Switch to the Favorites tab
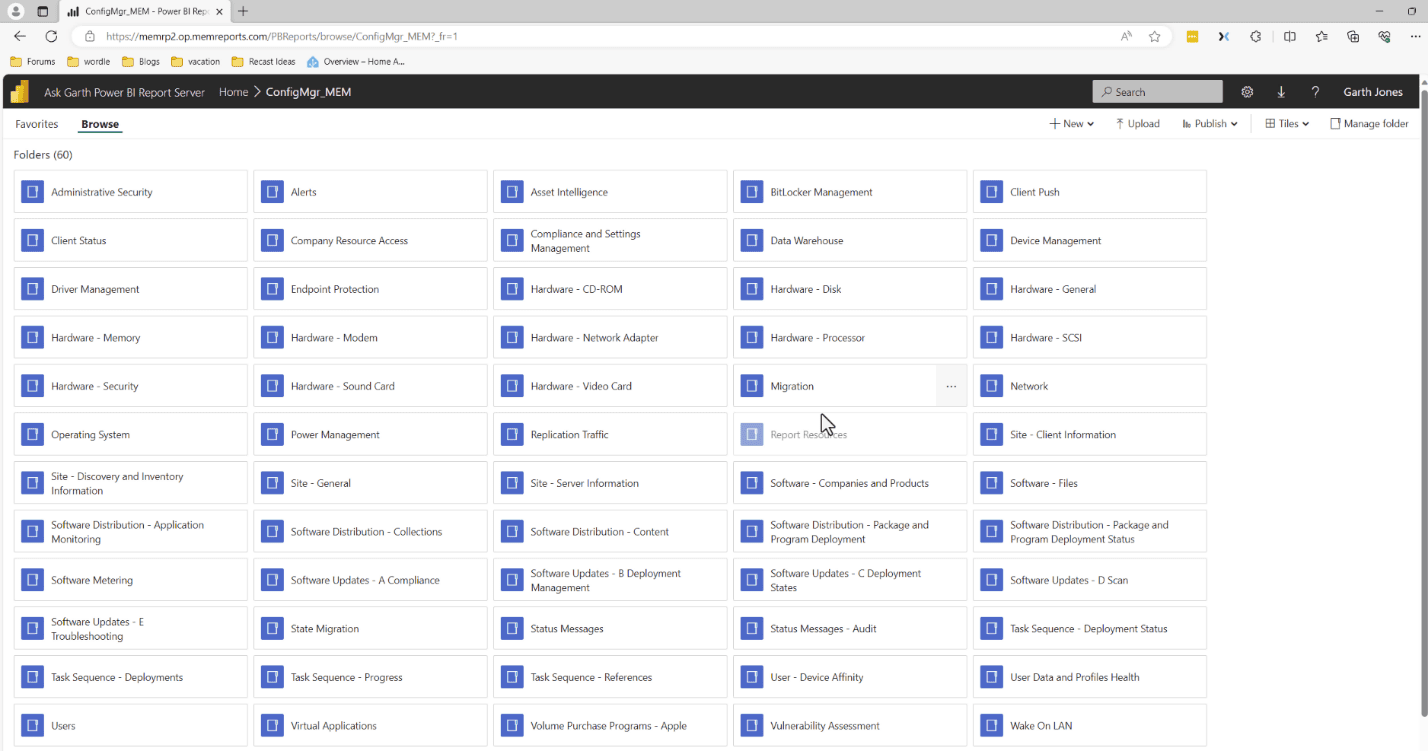Image resolution: width=1428 pixels, height=751 pixels. [37, 124]
